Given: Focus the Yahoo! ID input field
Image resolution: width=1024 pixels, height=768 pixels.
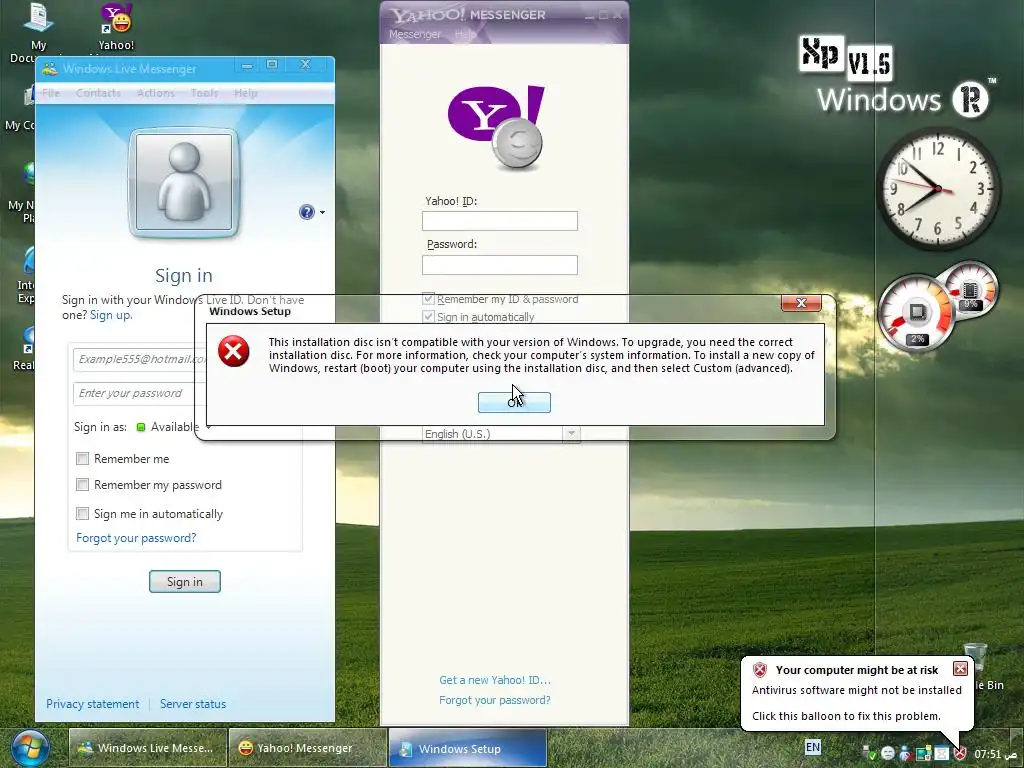Looking at the screenshot, I should tap(500, 221).
